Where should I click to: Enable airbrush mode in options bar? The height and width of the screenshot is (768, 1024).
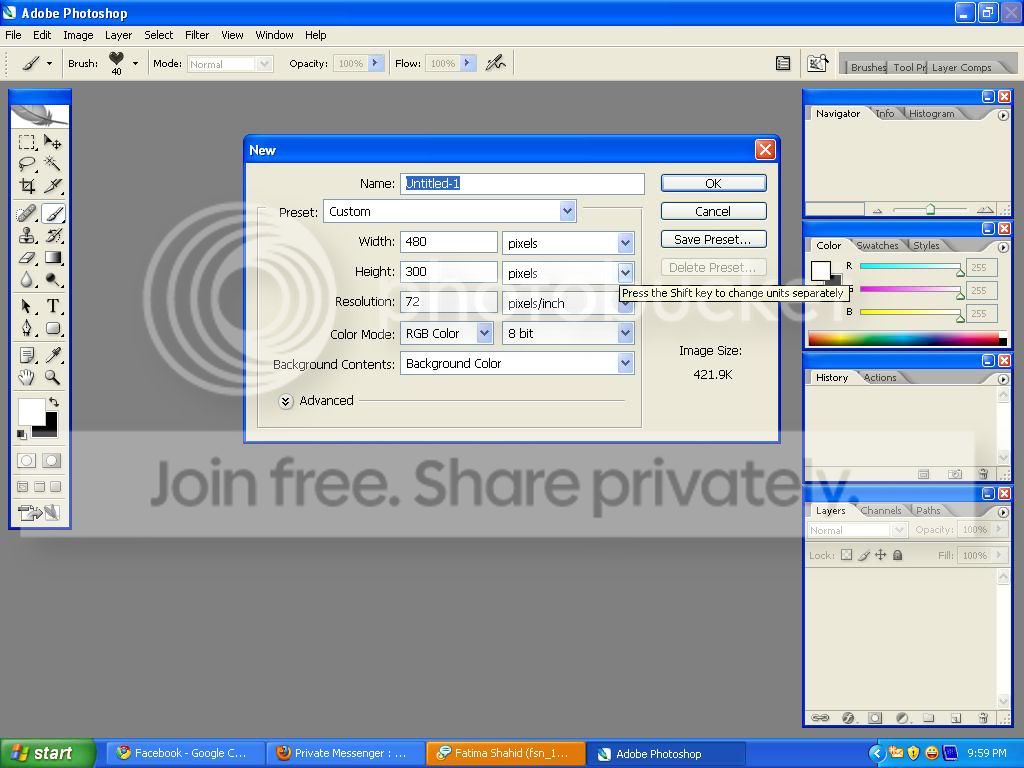tap(495, 63)
